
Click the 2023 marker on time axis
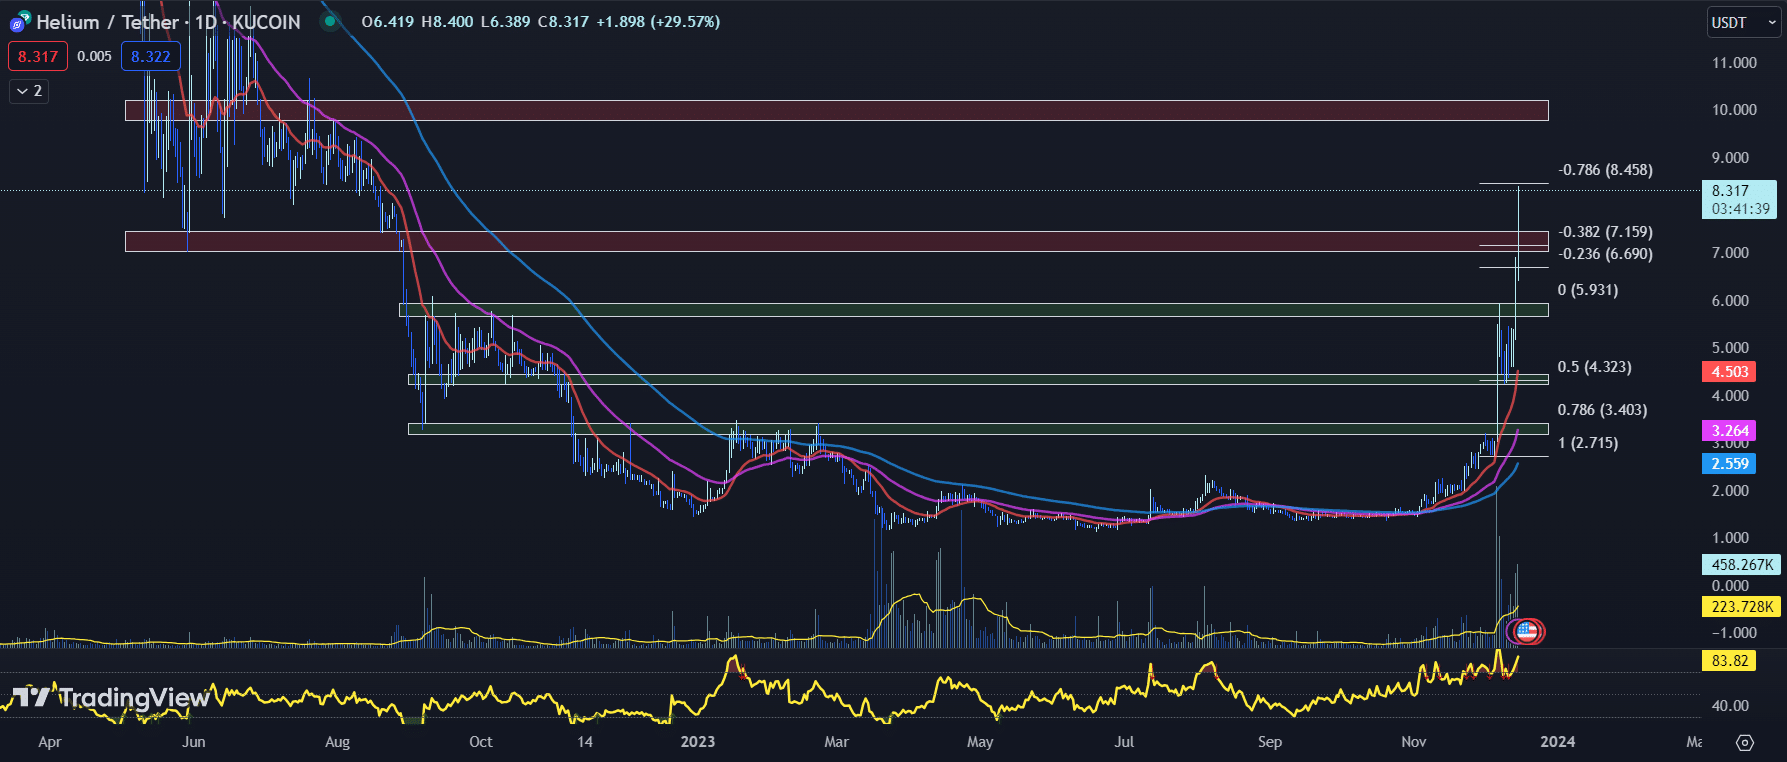(697, 742)
